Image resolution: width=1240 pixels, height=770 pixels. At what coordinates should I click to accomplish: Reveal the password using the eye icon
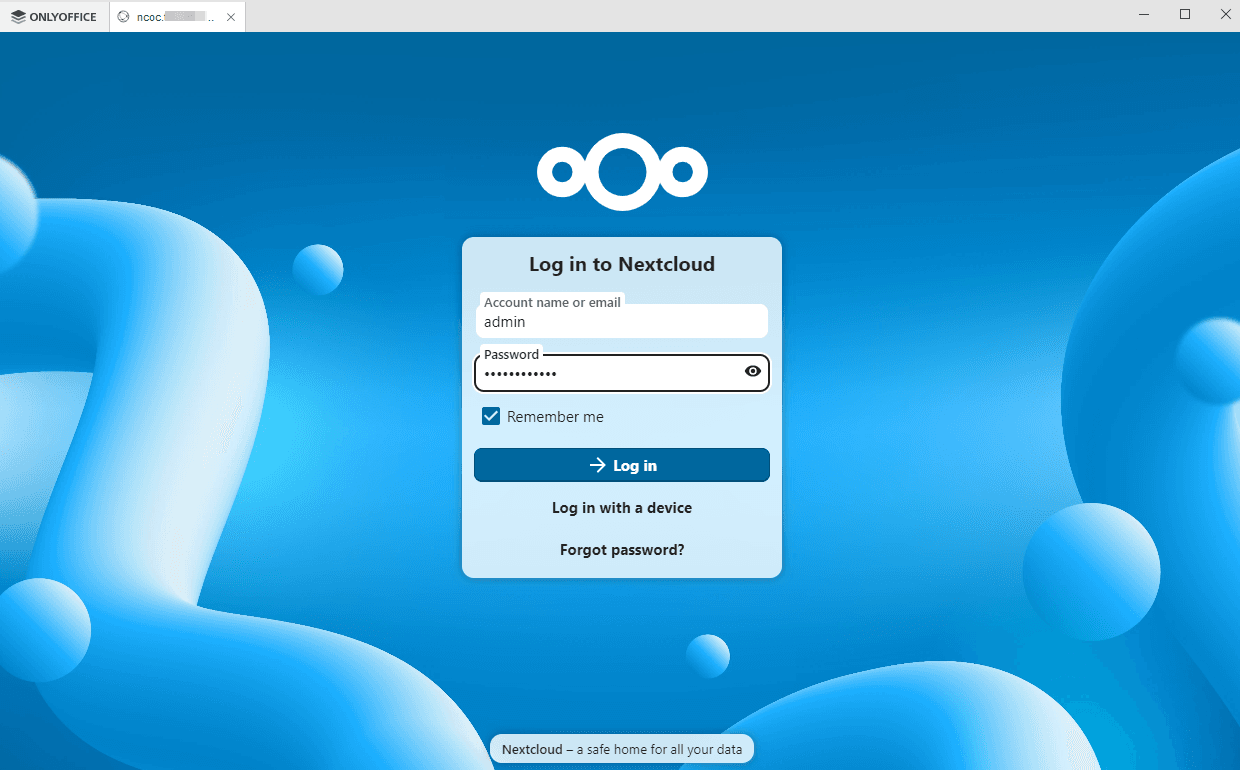point(752,371)
